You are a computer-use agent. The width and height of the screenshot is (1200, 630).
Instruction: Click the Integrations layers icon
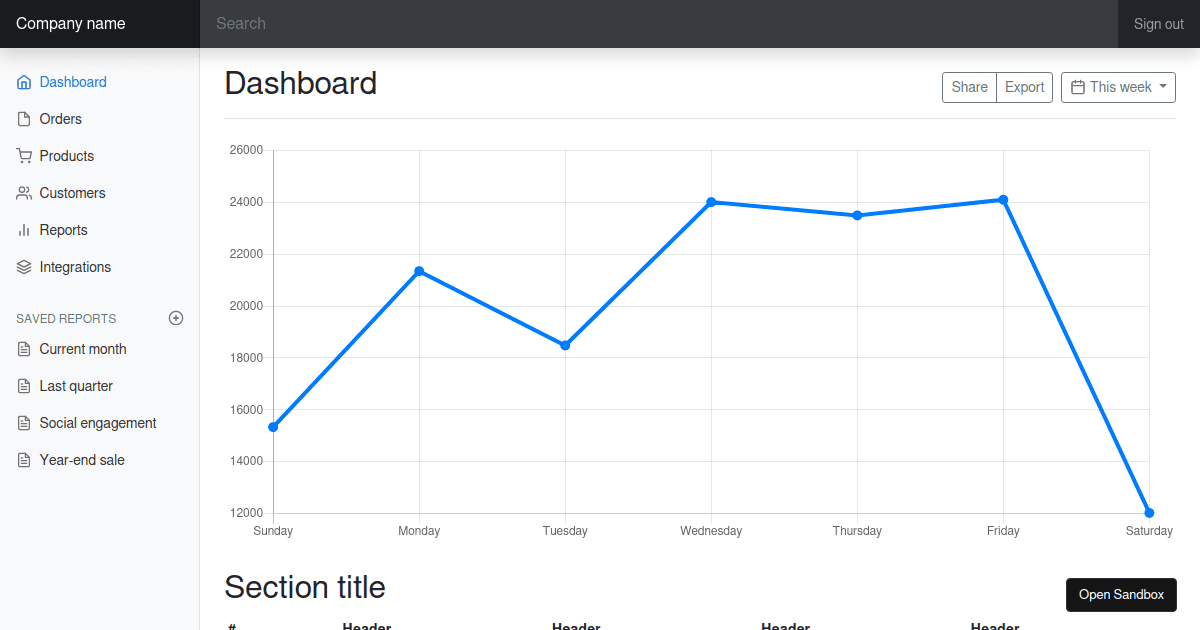pyautogui.click(x=24, y=268)
